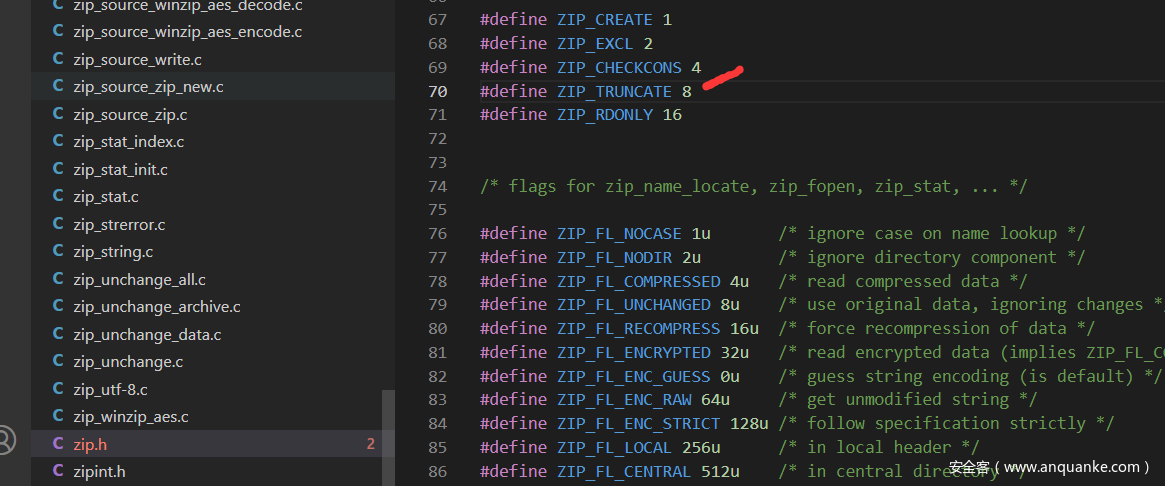The height and width of the screenshot is (486, 1165).
Task: Click the C icon beside zip_string.c
Action: click(57, 252)
